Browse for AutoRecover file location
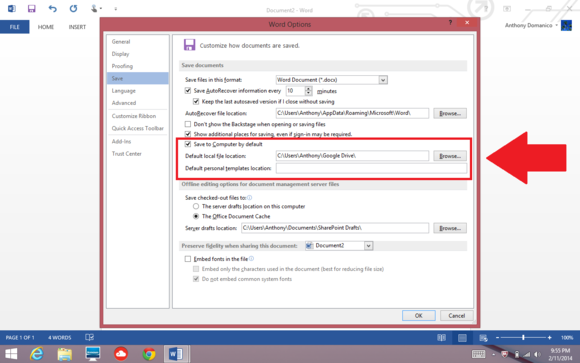The image size is (580, 363). coord(450,114)
